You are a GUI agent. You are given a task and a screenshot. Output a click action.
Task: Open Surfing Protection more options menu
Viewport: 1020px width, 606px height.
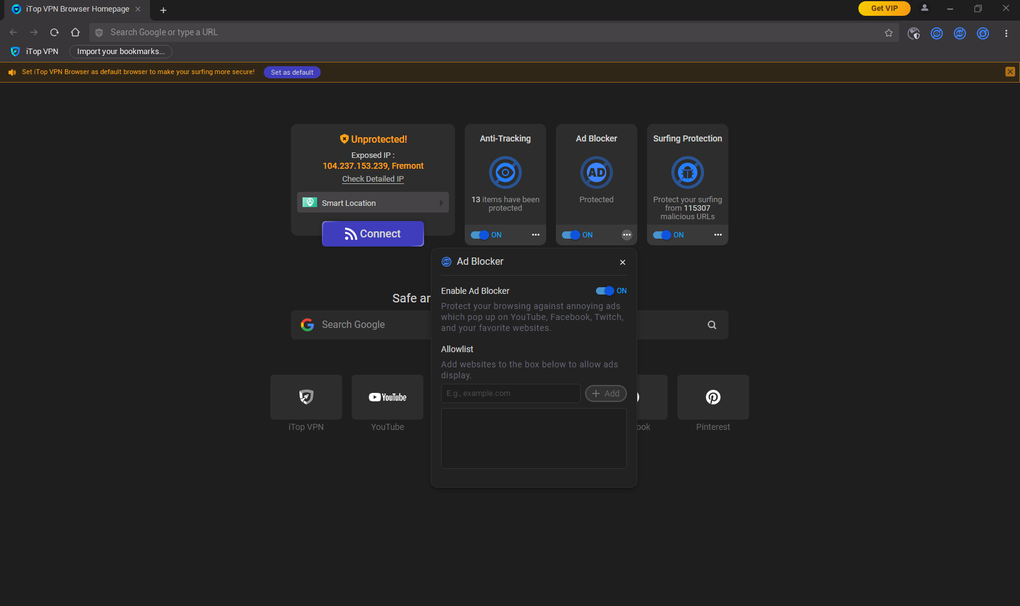tap(718, 235)
